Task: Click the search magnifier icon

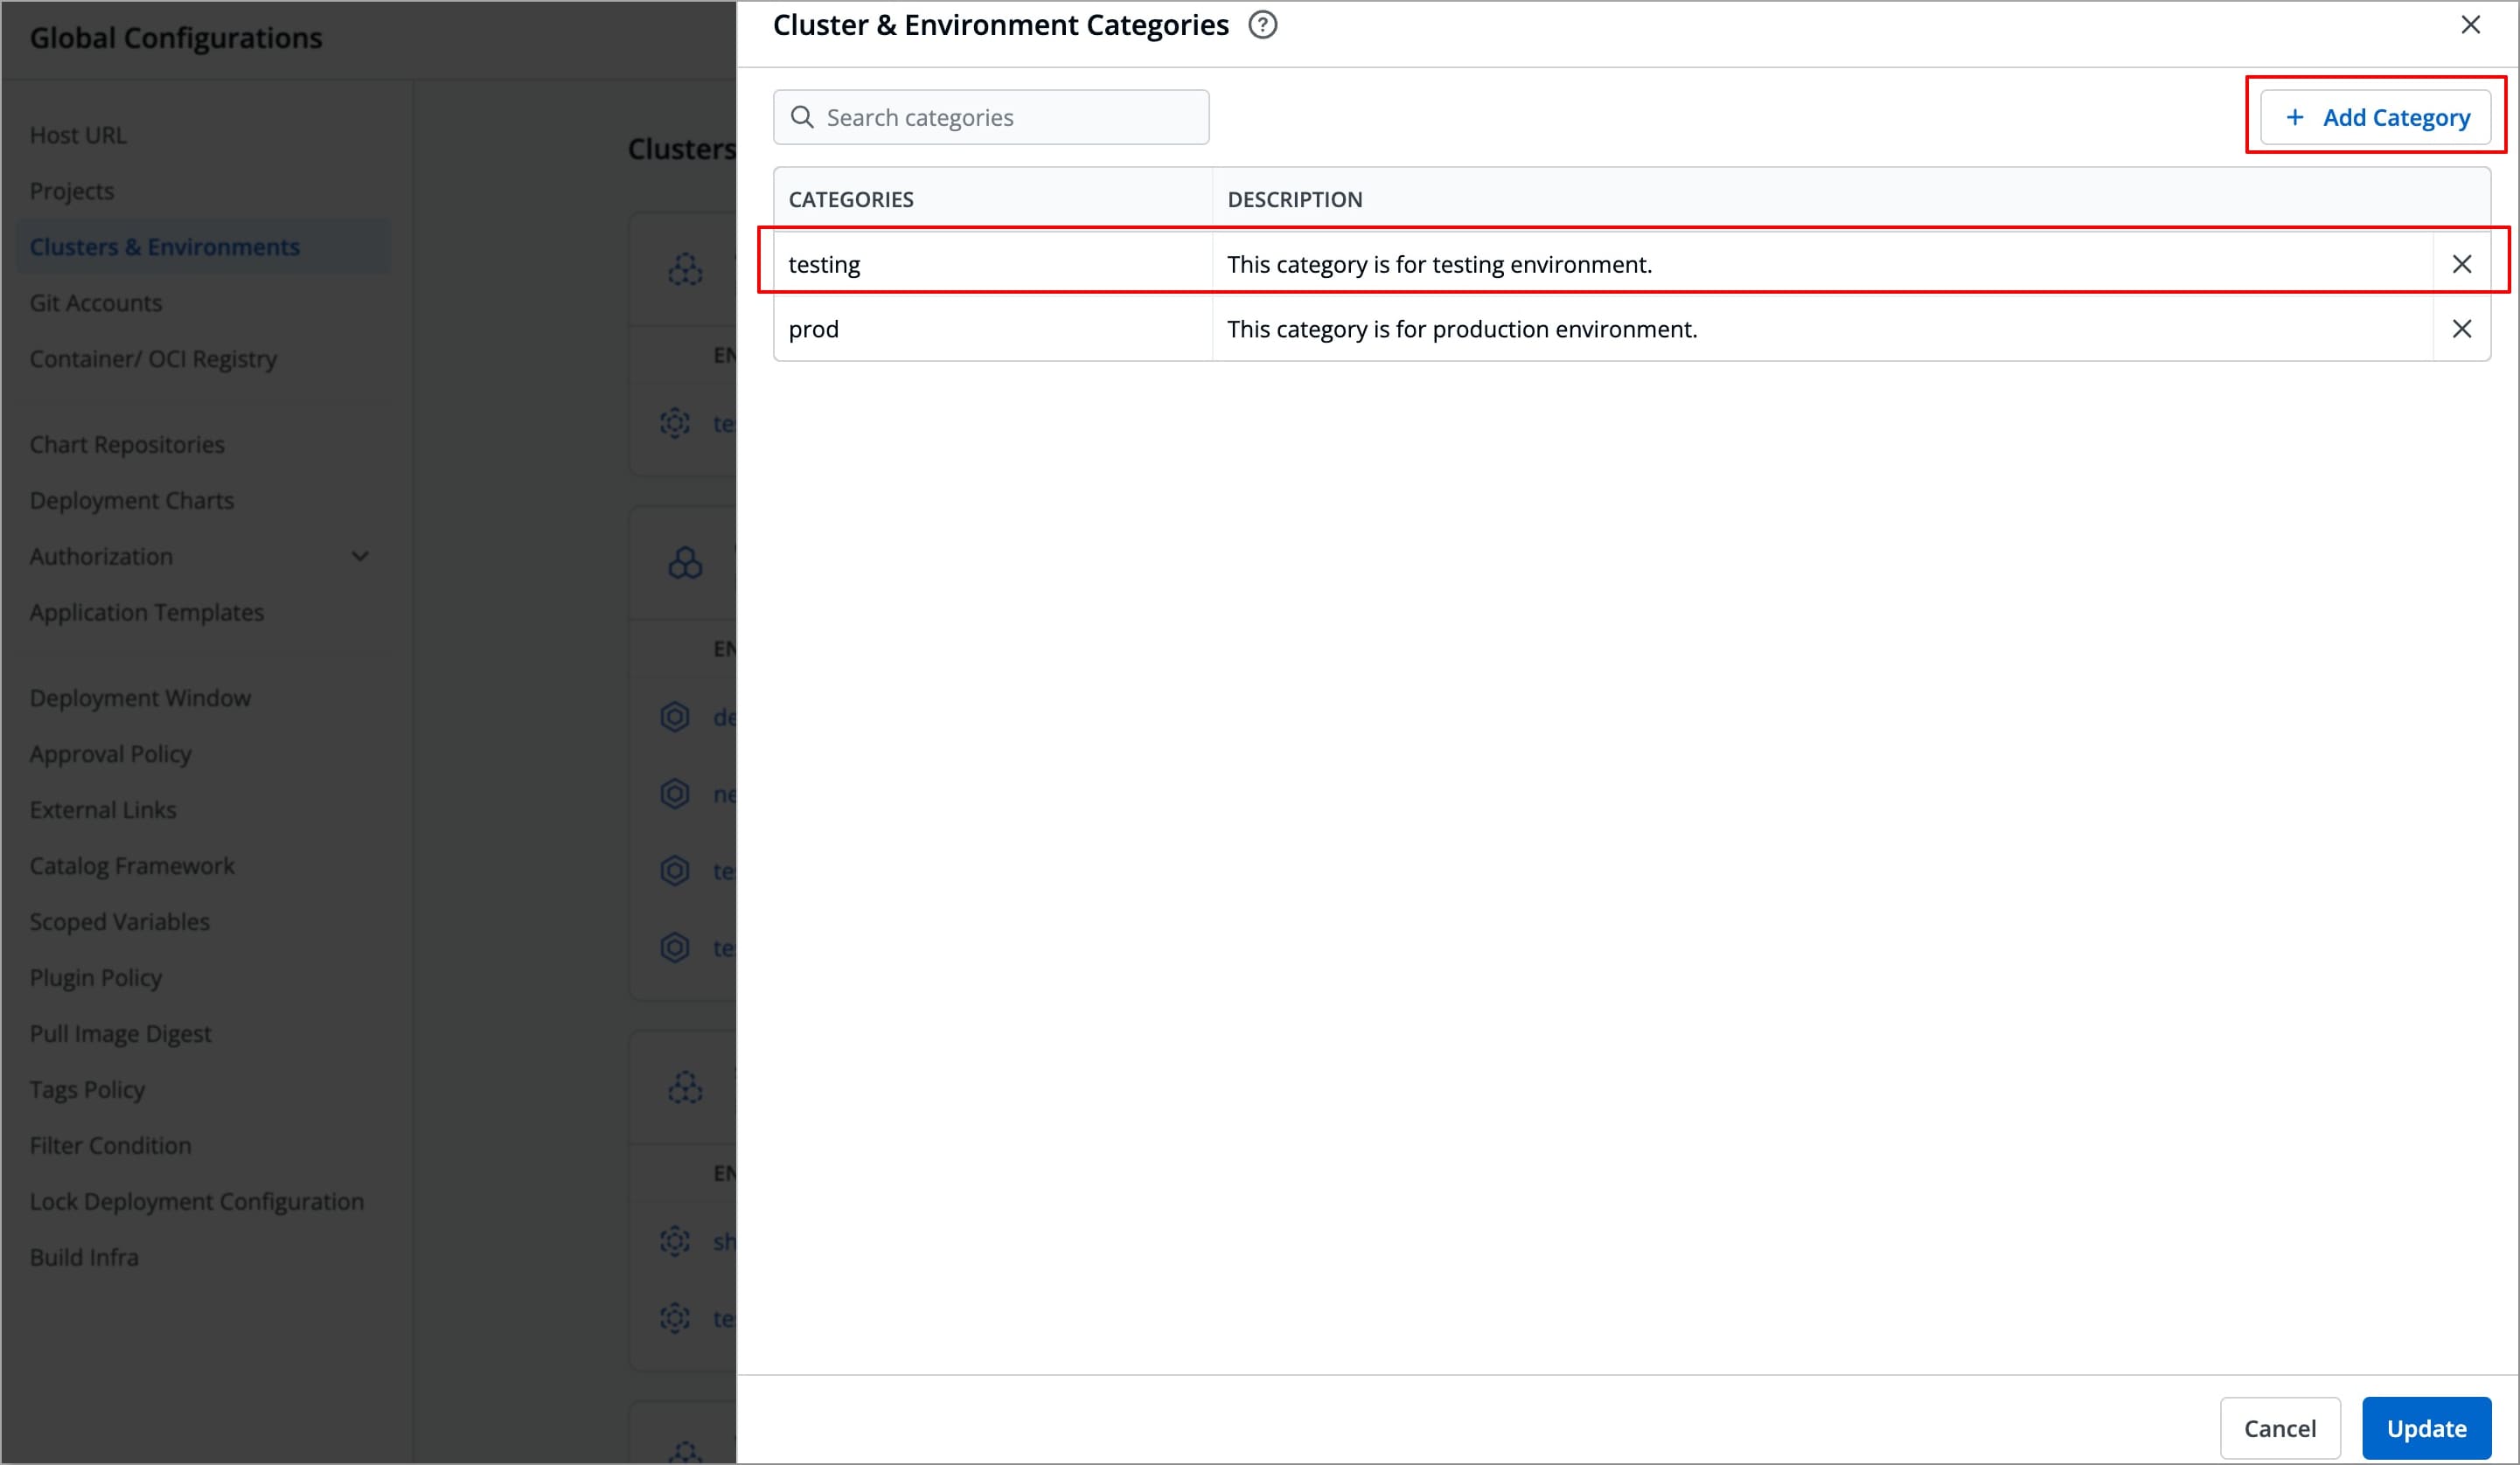Action: pos(802,118)
